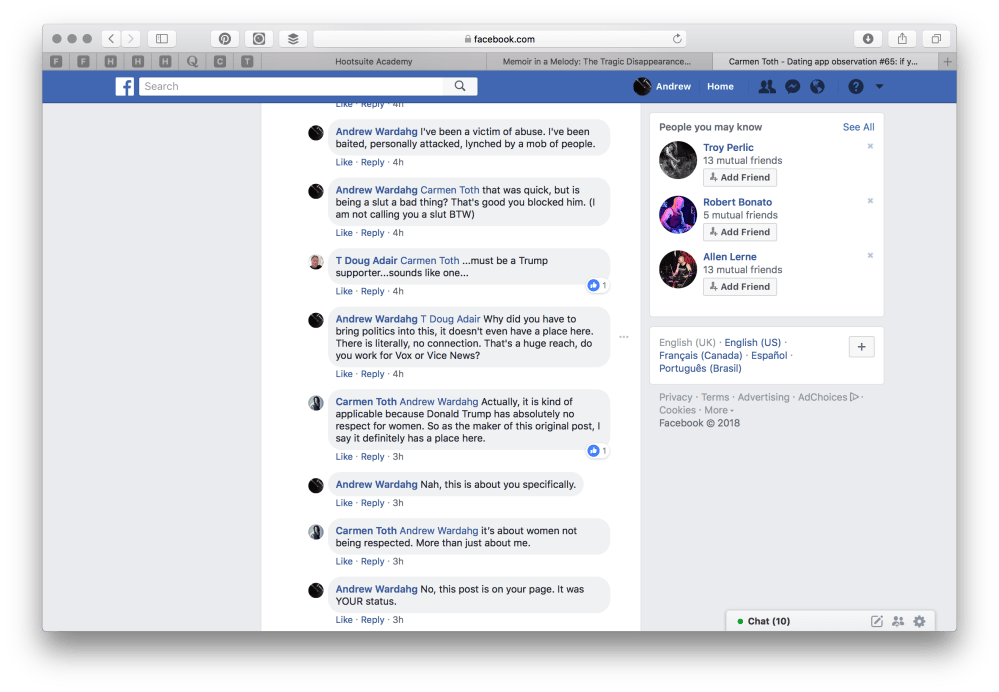This screenshot has width=999, height=692.
Task: Click the Facebook logo icon
Action: click(x=125, y=87)
